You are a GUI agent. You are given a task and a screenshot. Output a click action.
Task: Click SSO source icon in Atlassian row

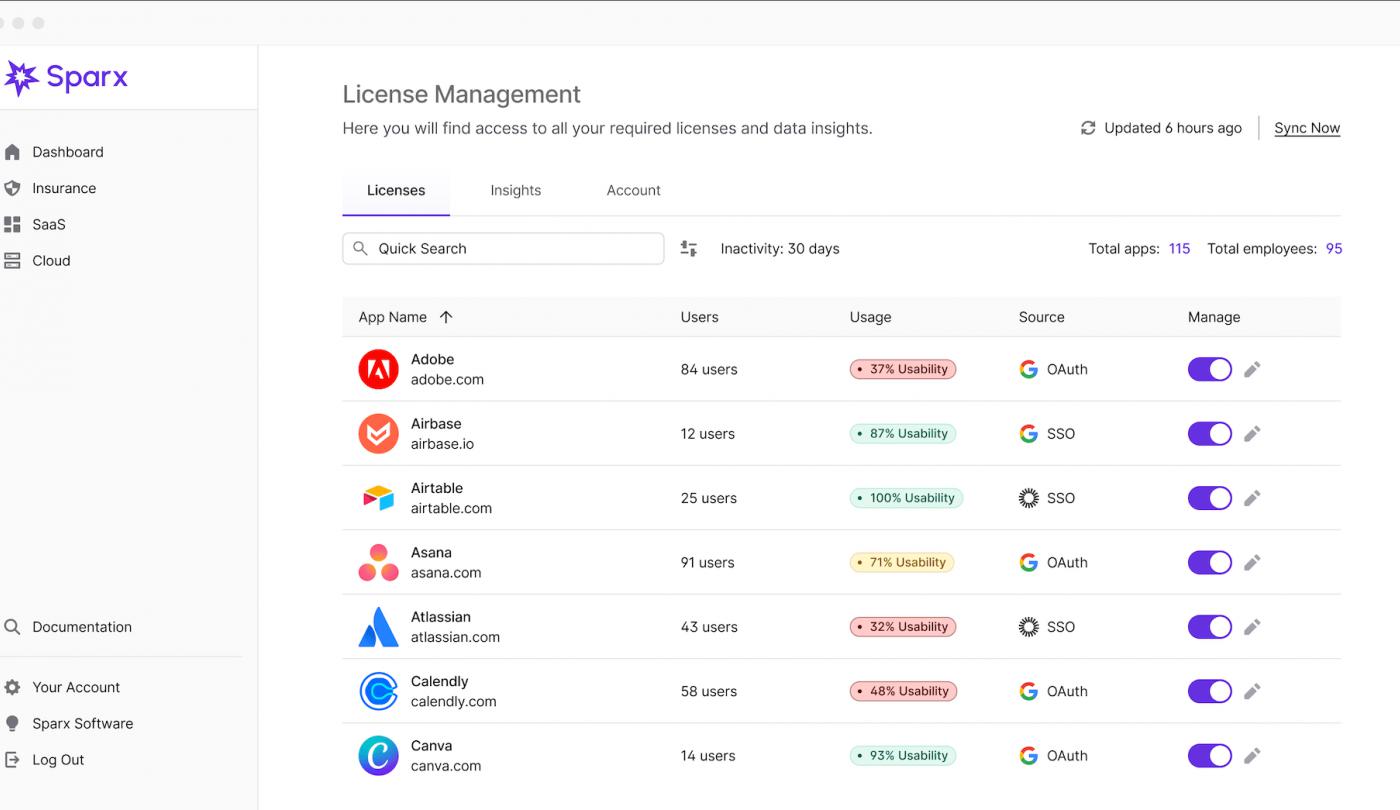pyautogui.click(x=1028, y=627)
